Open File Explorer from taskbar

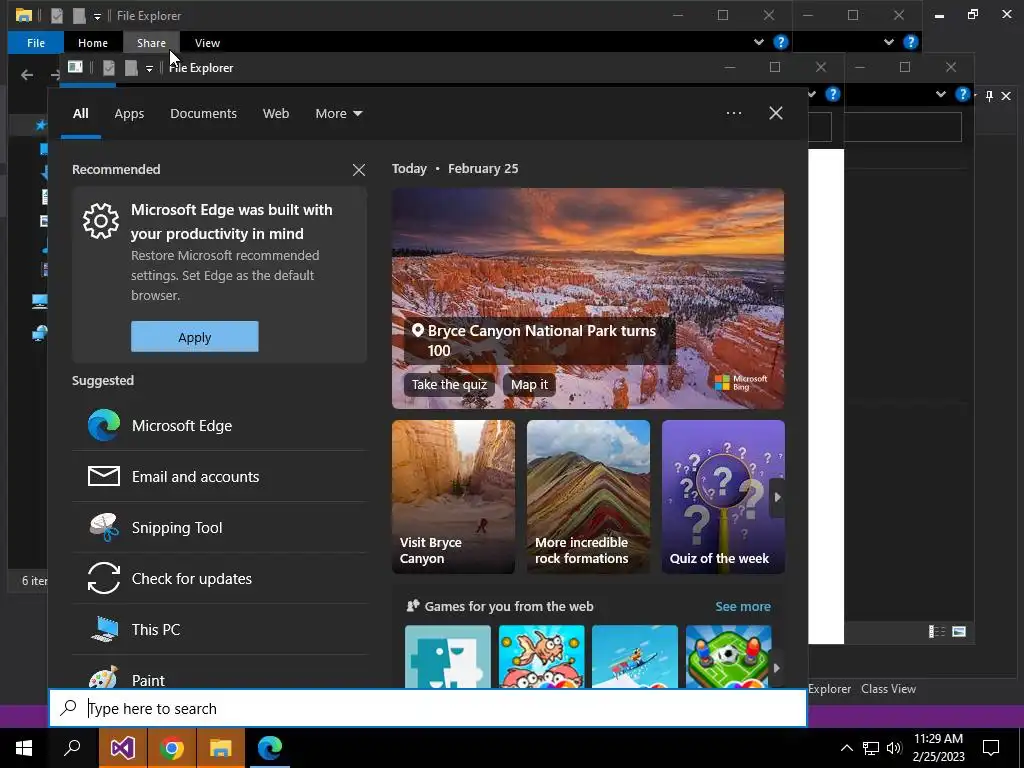pyautogui.click(x=221, y=748)
